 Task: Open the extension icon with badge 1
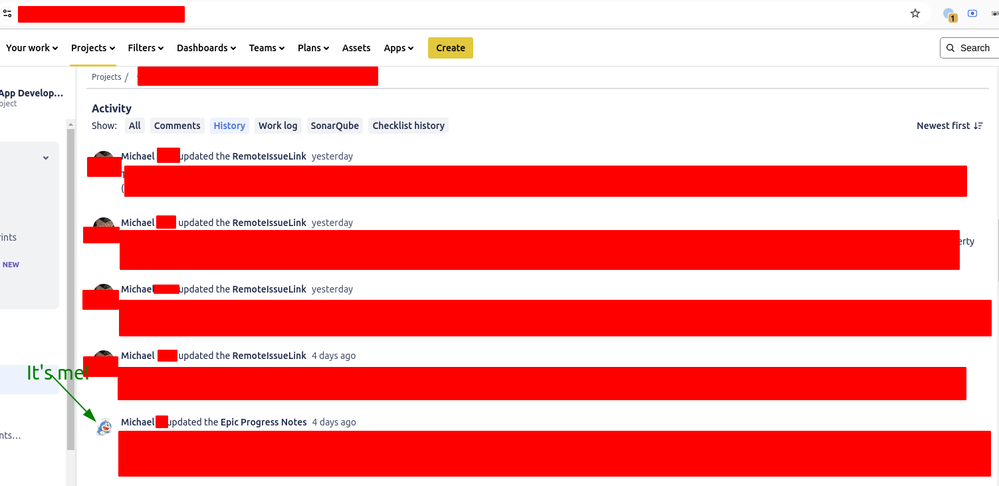click(x=949, y=14)
